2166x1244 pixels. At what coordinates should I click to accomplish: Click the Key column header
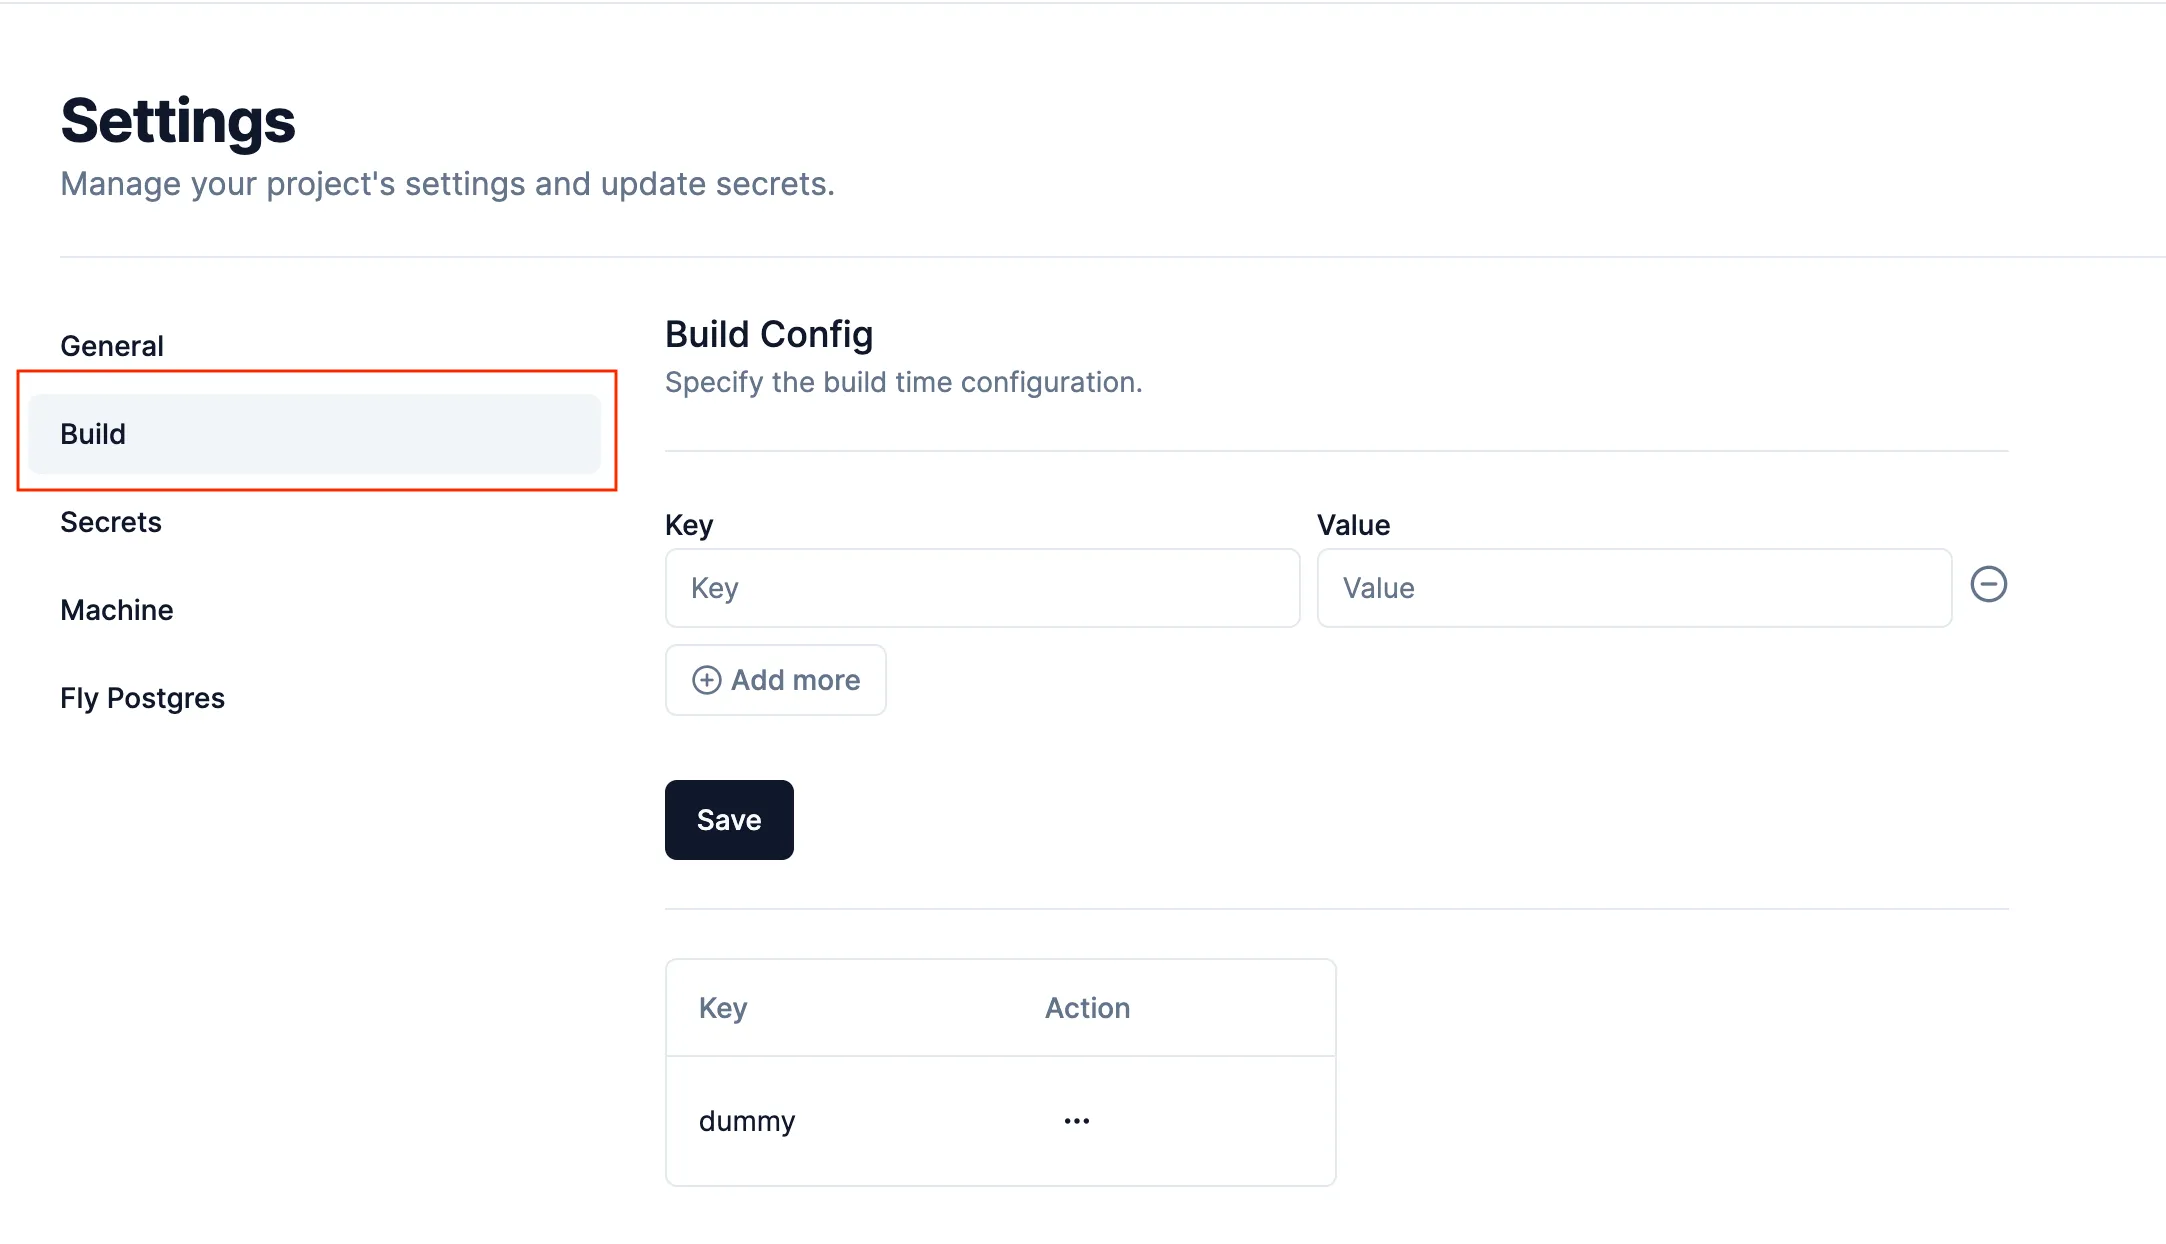click(722, 1007)
